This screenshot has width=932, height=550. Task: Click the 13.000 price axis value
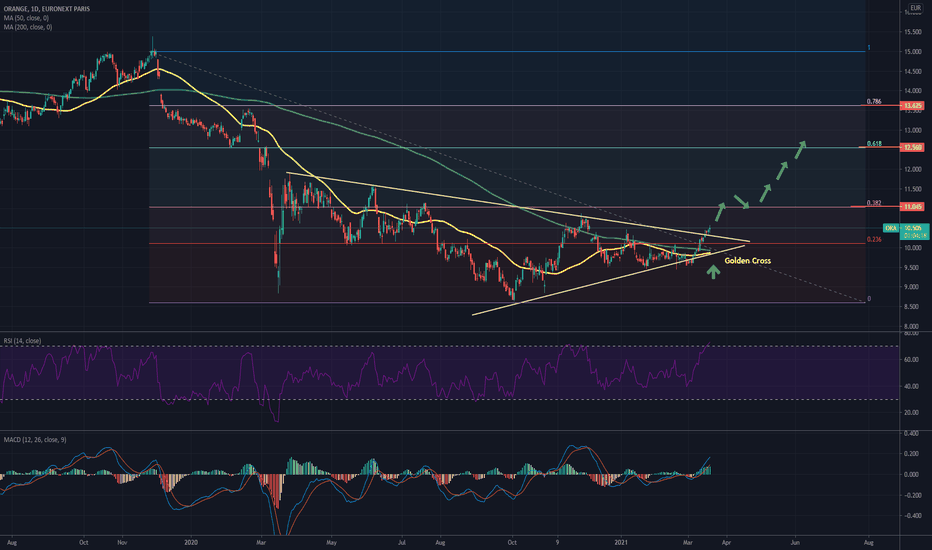pos(913,130)
